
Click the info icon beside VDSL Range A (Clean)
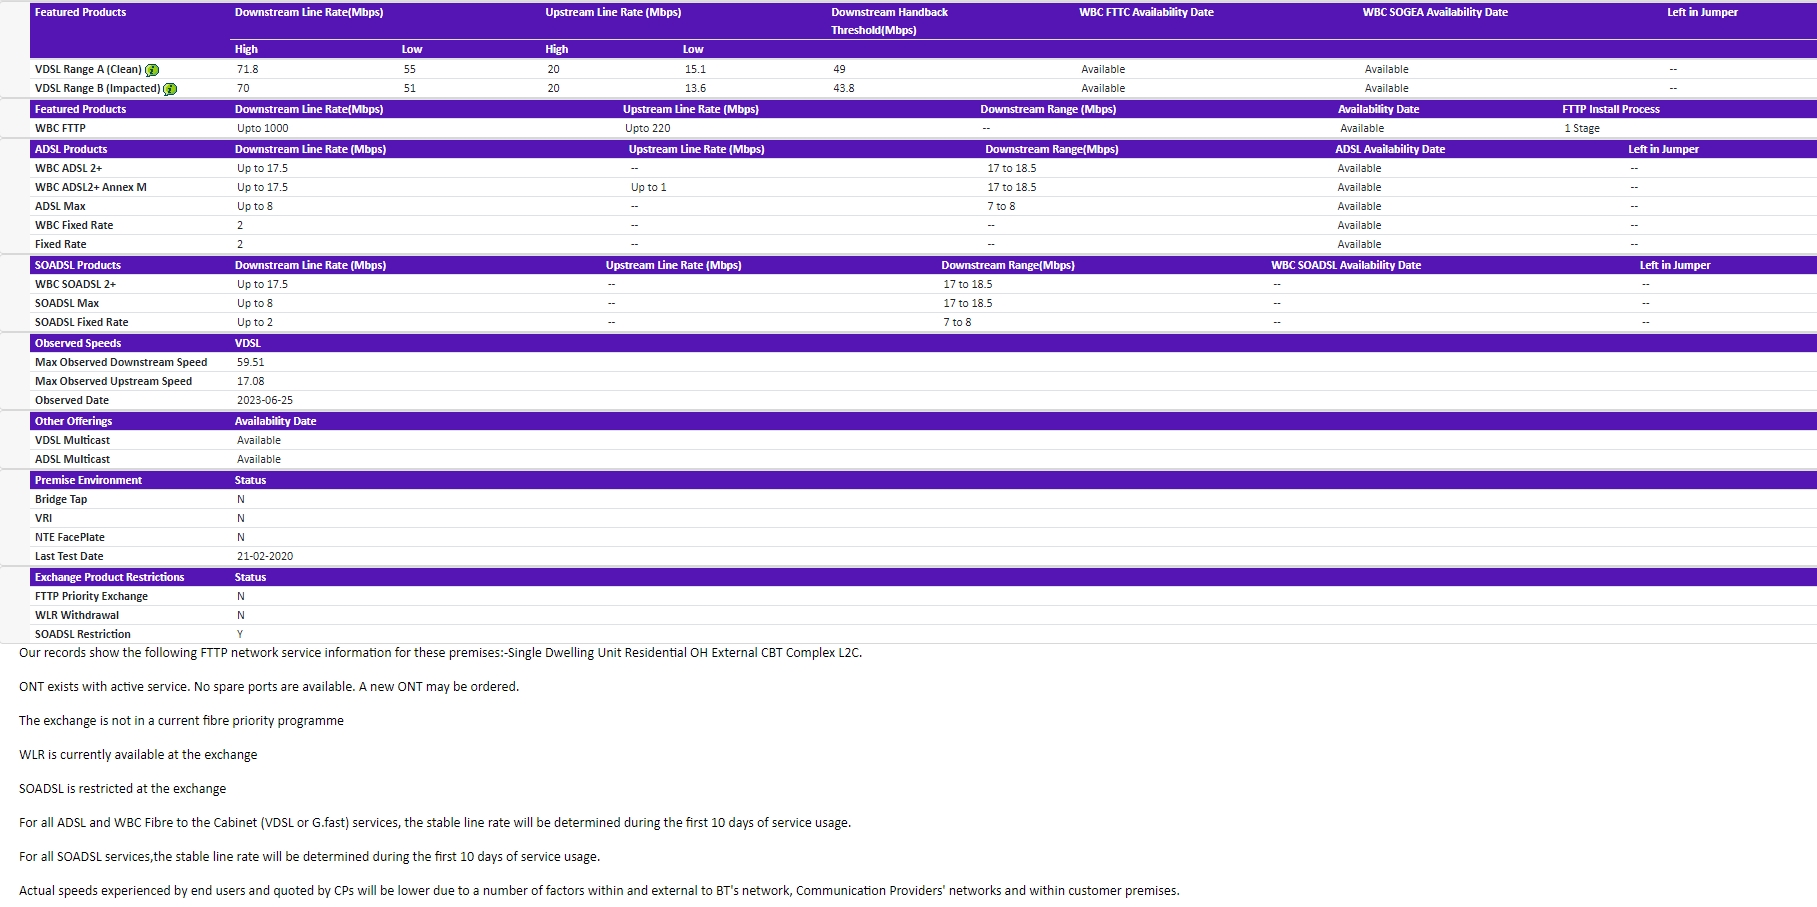click(x=152, y=70)
